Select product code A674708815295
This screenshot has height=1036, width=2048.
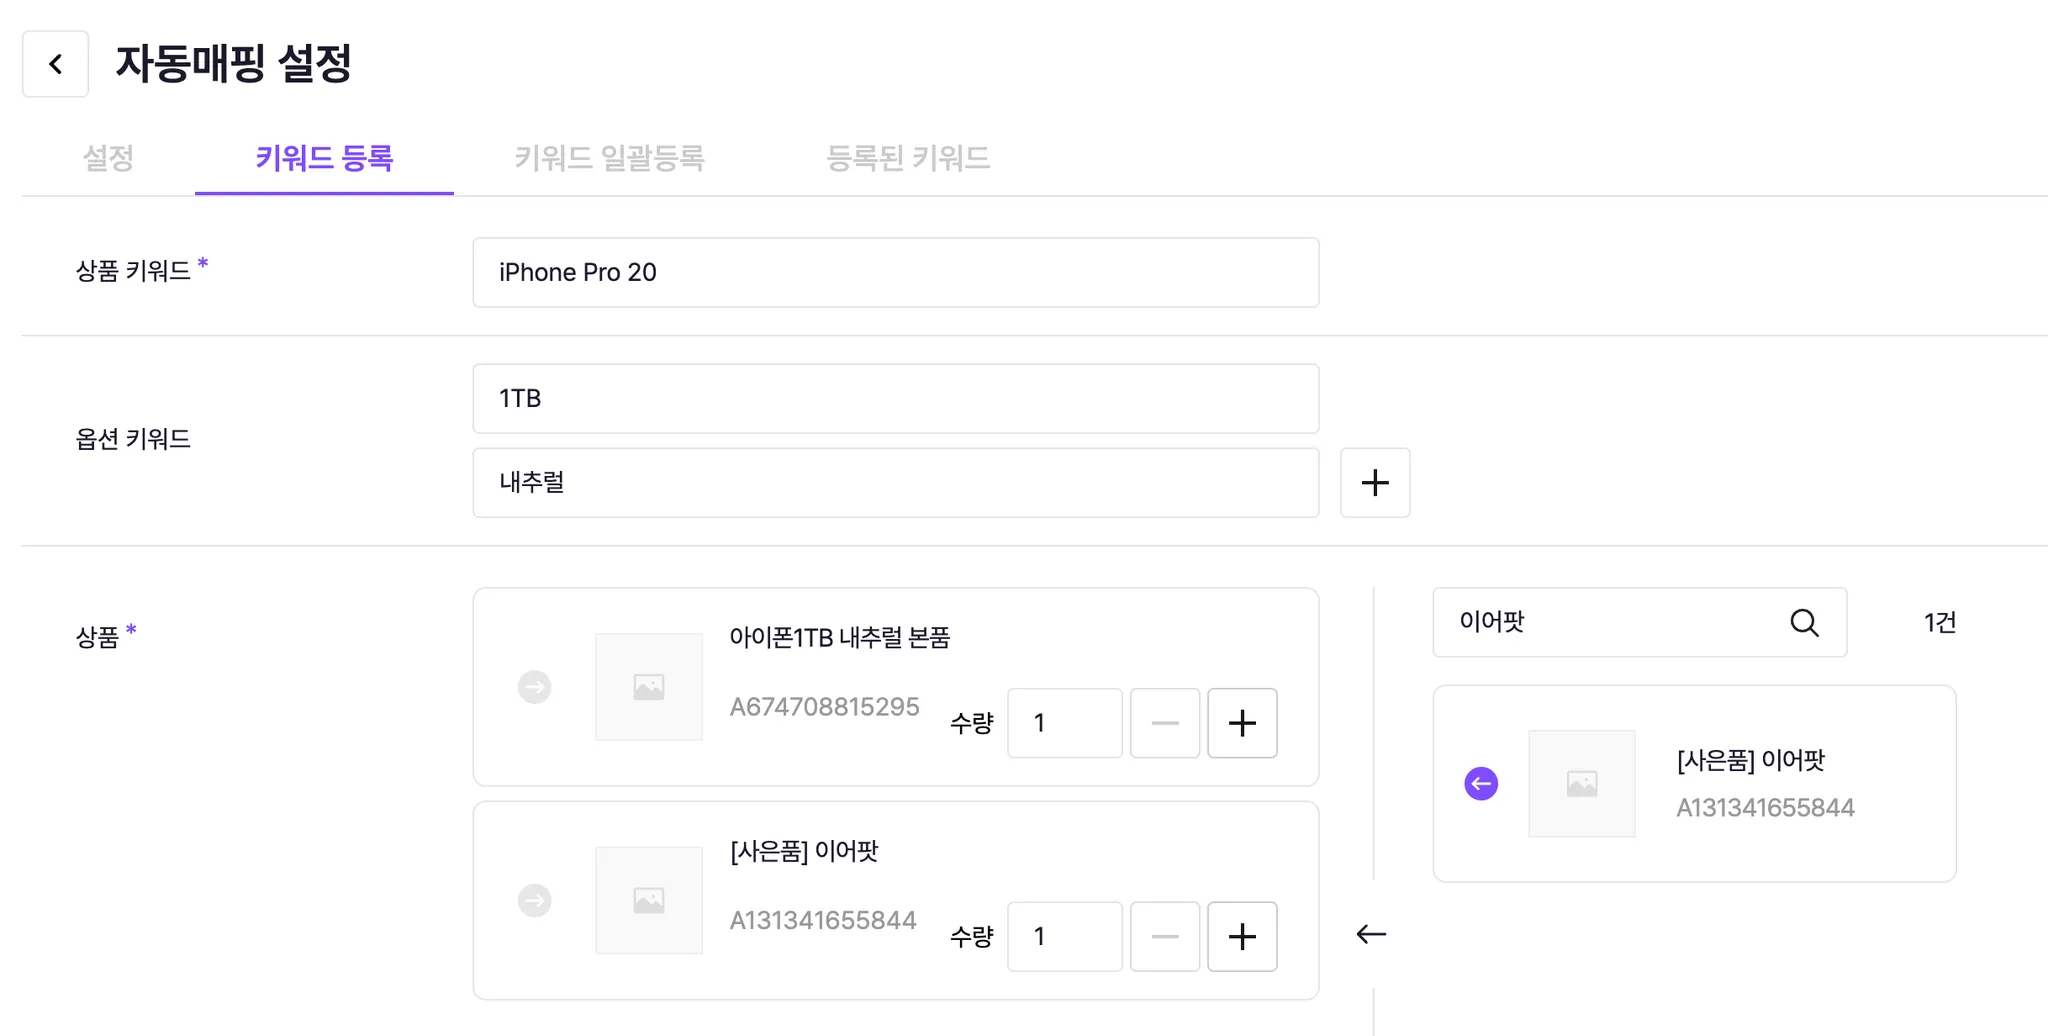824,707
